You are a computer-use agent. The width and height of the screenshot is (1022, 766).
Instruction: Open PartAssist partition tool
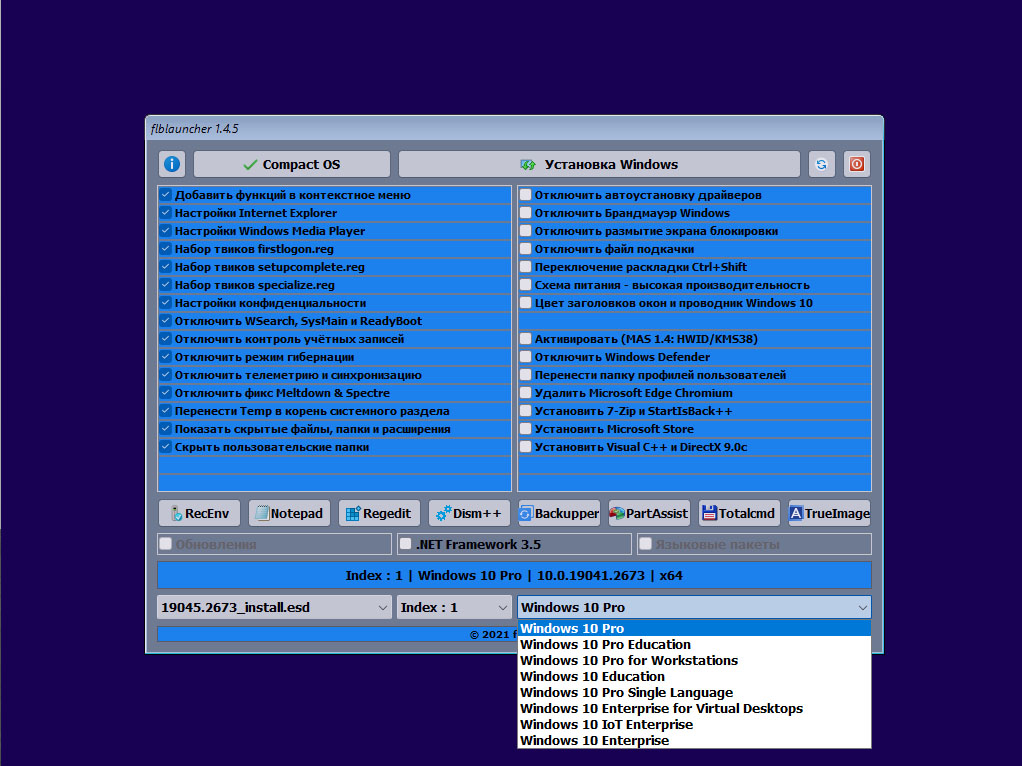(649, 513)
